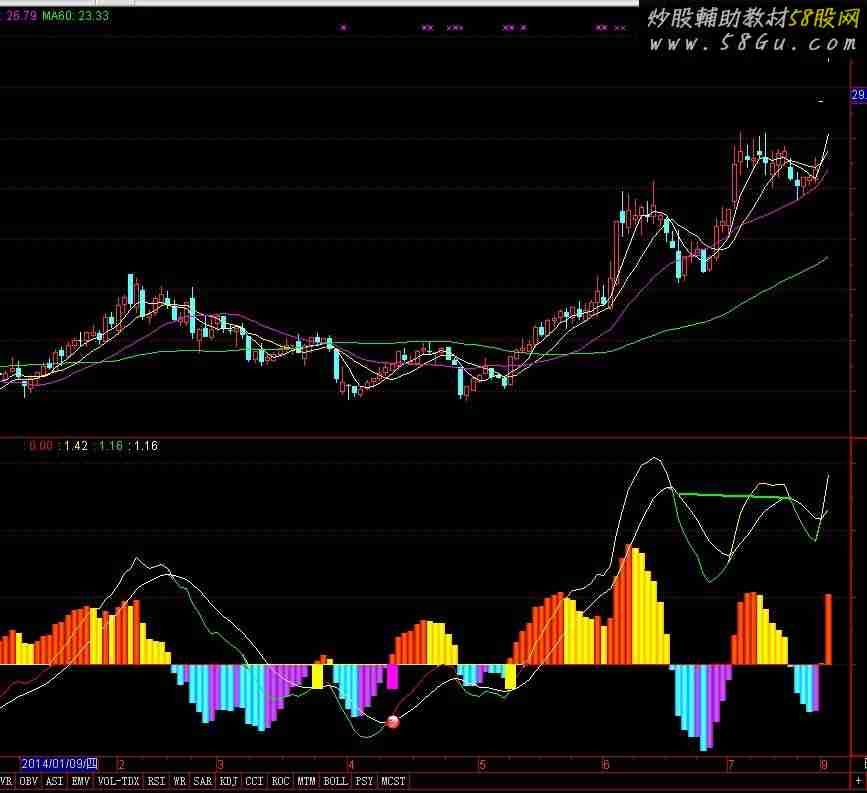The image size is (867, 793).
Task: Switch to the BOLL indicator tab
Action: click(x=335, y=780)
